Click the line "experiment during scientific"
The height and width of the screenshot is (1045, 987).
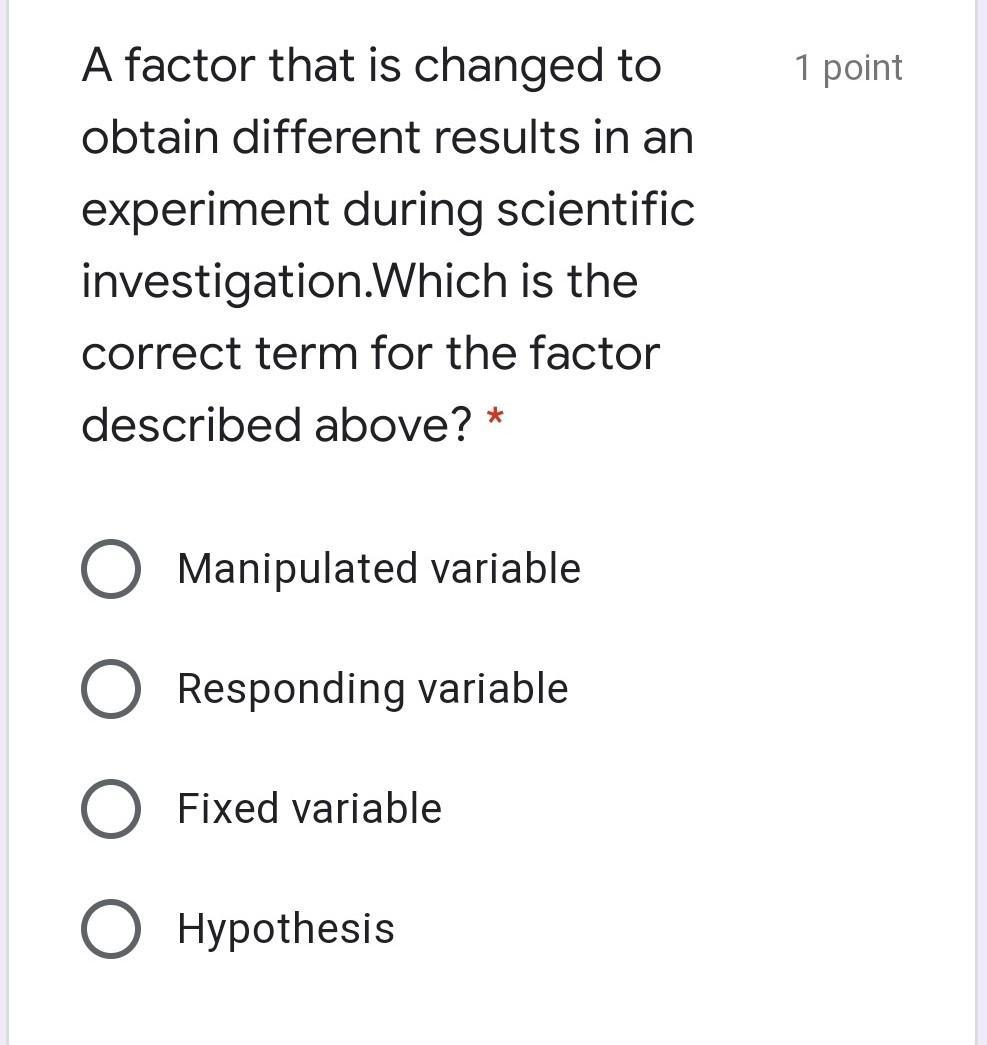(387, 210)
